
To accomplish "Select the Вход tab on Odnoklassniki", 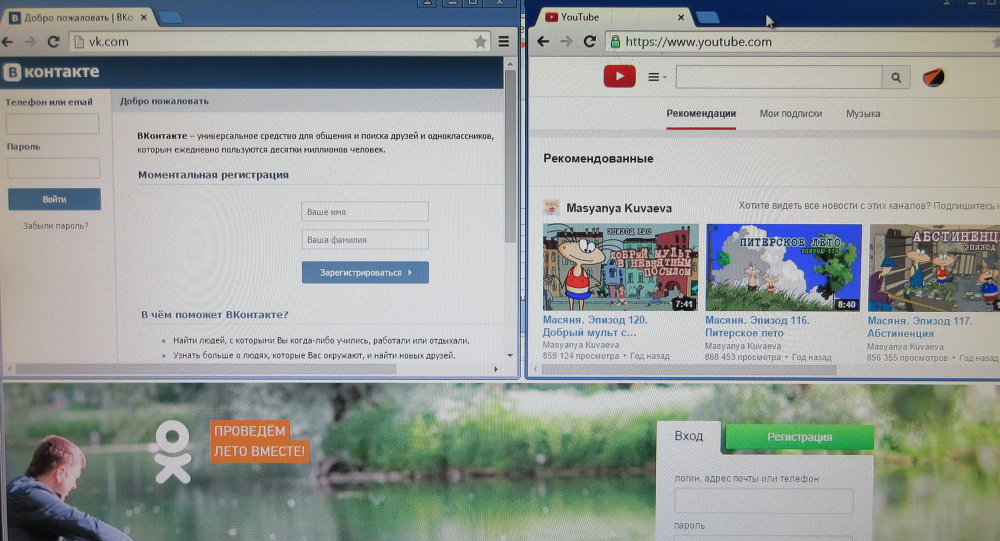I will pyautogui.click(x=689, y=436).
